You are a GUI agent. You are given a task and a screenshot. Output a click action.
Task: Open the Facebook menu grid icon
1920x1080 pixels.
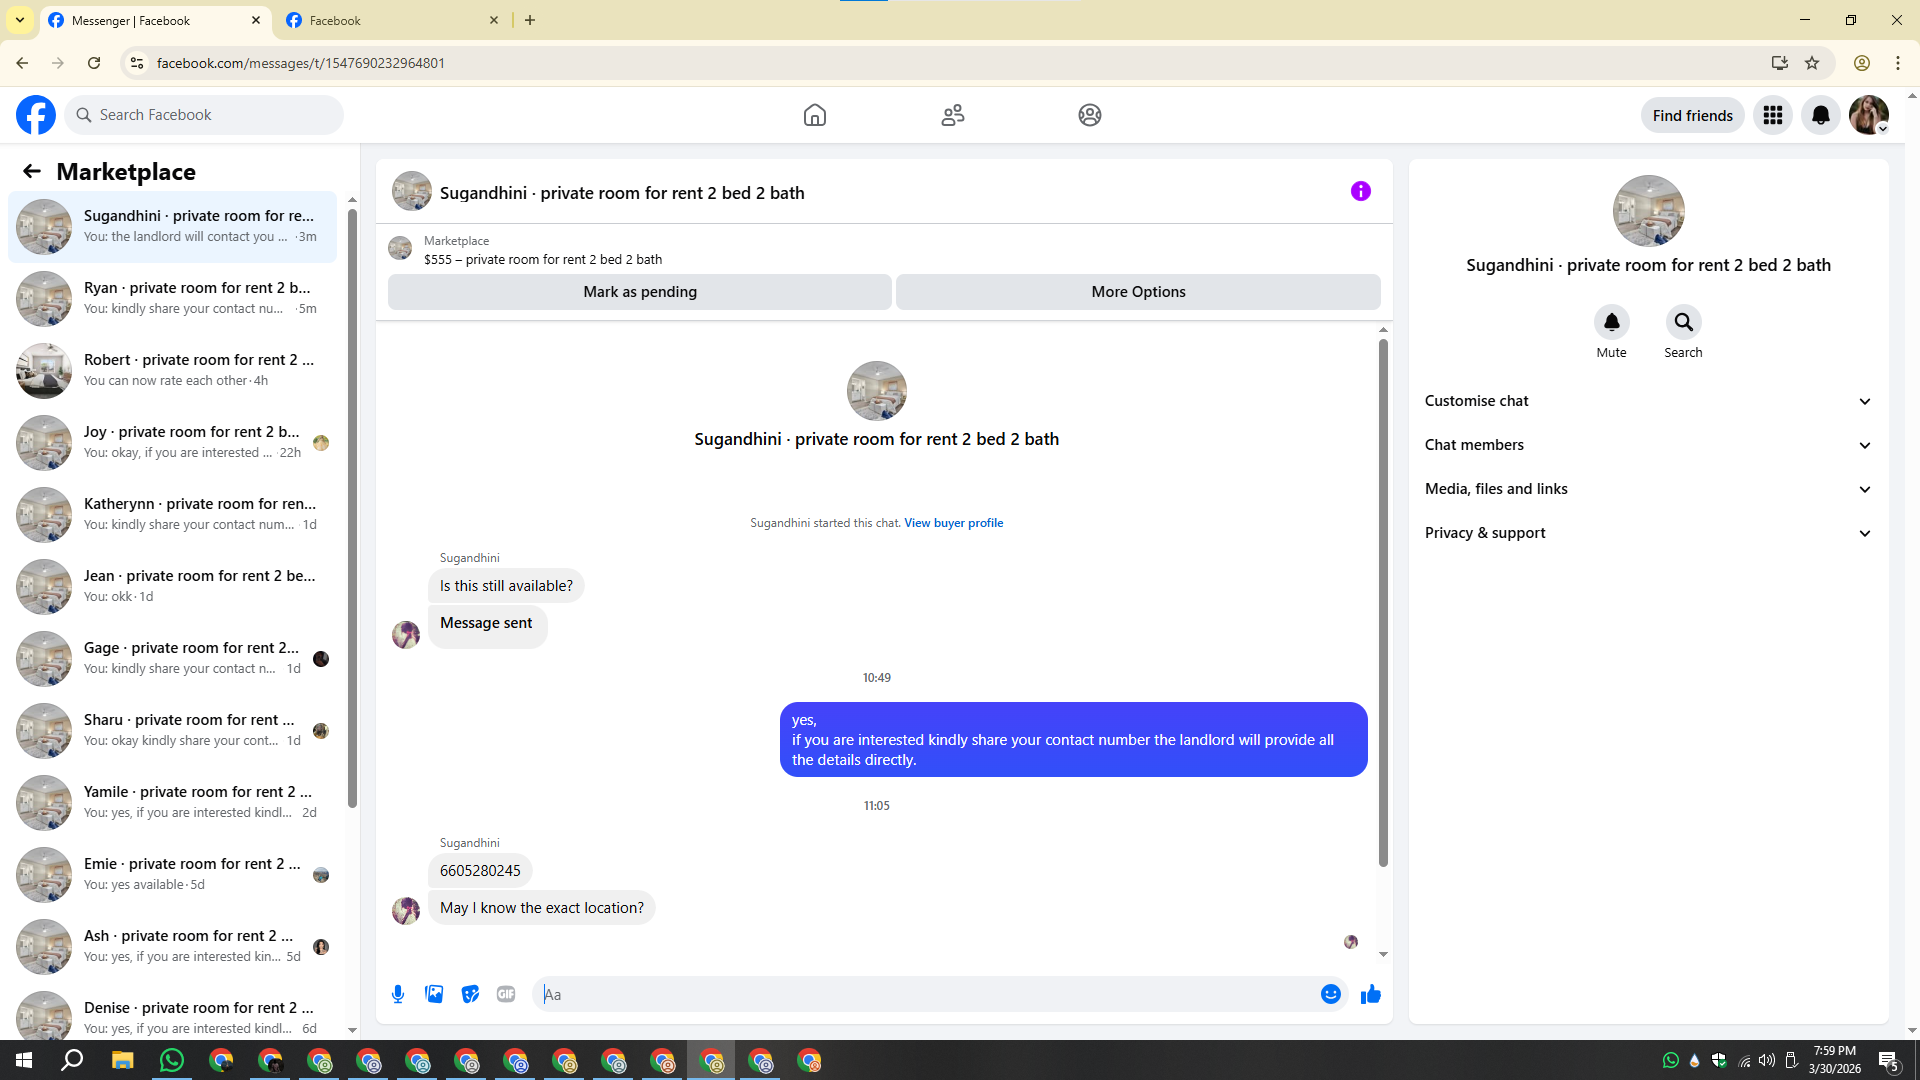(x=1772, y=115)
